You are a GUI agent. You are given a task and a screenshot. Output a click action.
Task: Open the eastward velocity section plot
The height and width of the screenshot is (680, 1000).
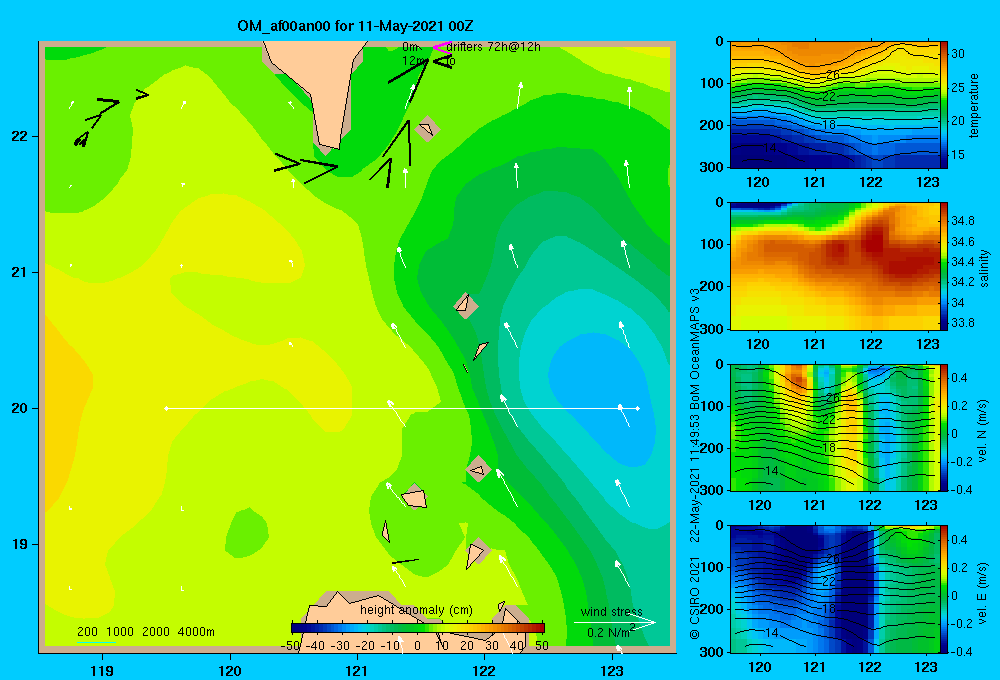point(834,589)
